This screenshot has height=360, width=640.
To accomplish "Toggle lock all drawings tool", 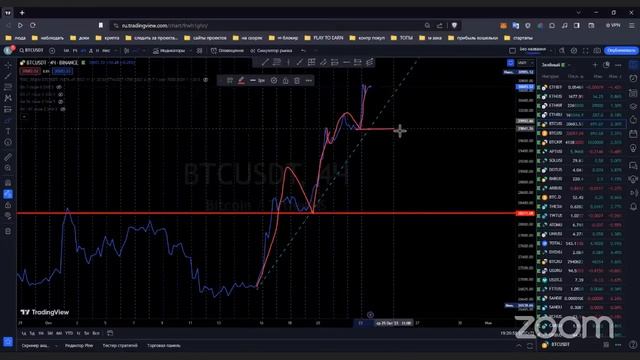I will pyautogui.click(x=8, y=205).
